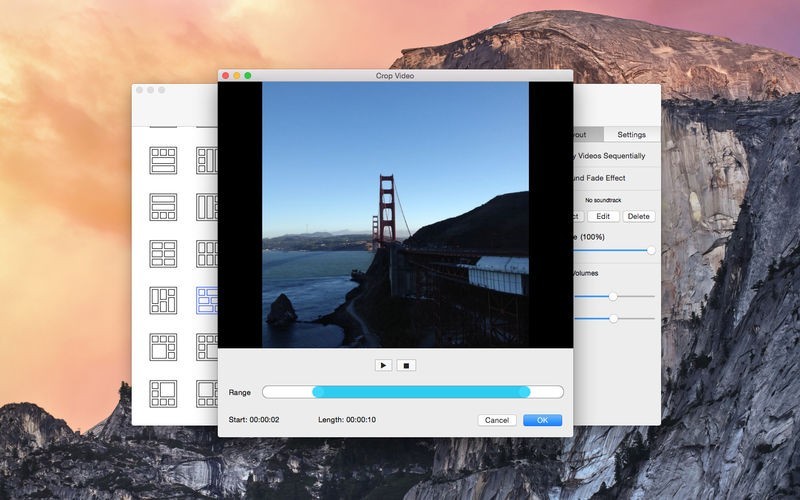Click the soundtrack Edit button
Screen dimensions: 800x500
pos(603,216)
